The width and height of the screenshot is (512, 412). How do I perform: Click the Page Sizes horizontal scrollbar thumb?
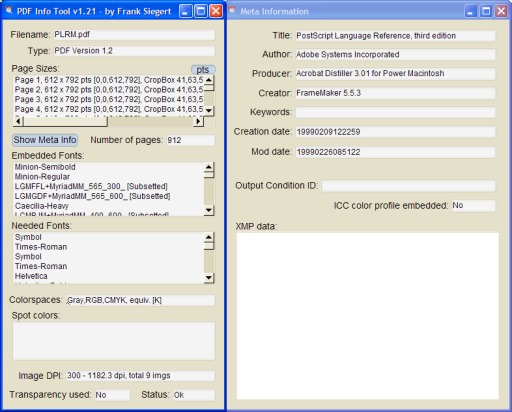coord(65,122)
